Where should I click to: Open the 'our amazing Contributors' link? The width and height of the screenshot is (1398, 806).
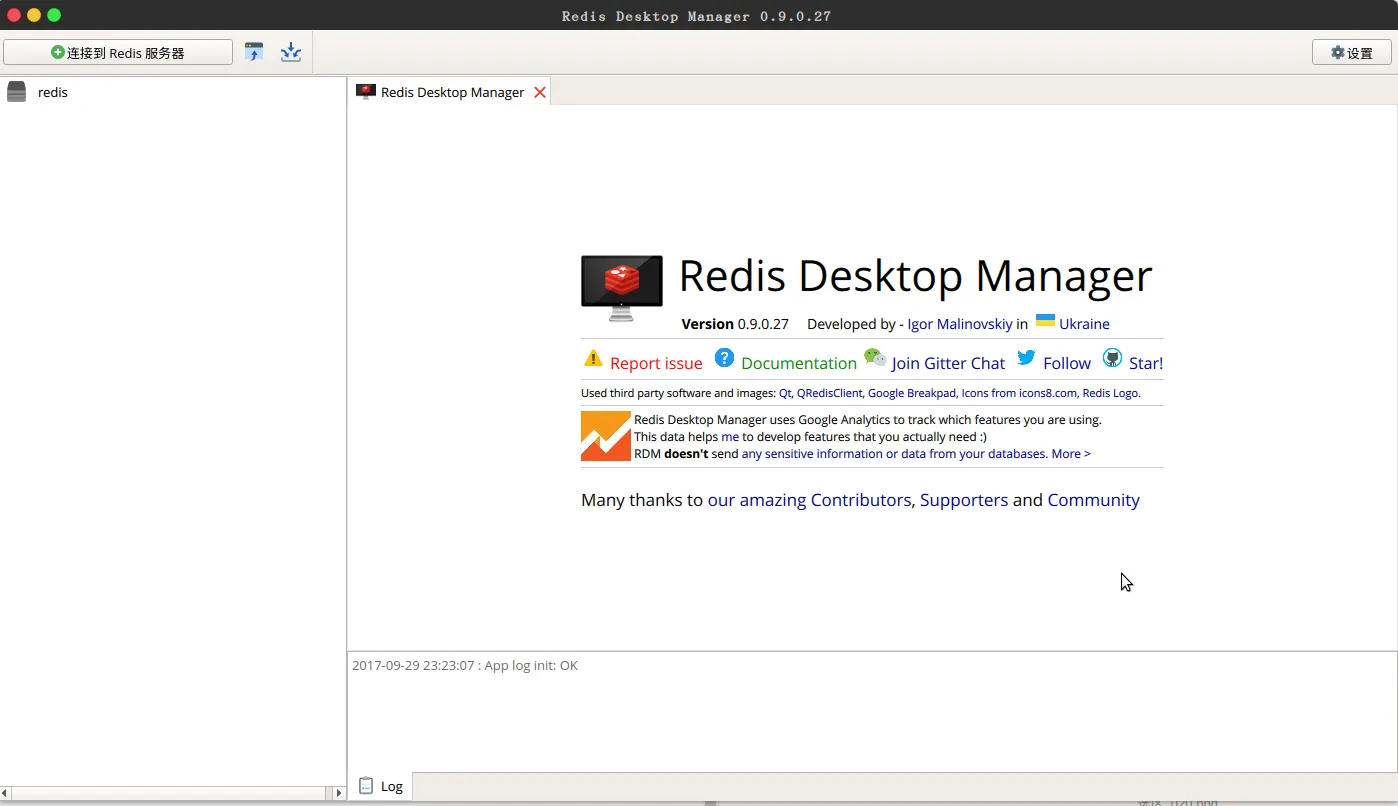point(809,500)
